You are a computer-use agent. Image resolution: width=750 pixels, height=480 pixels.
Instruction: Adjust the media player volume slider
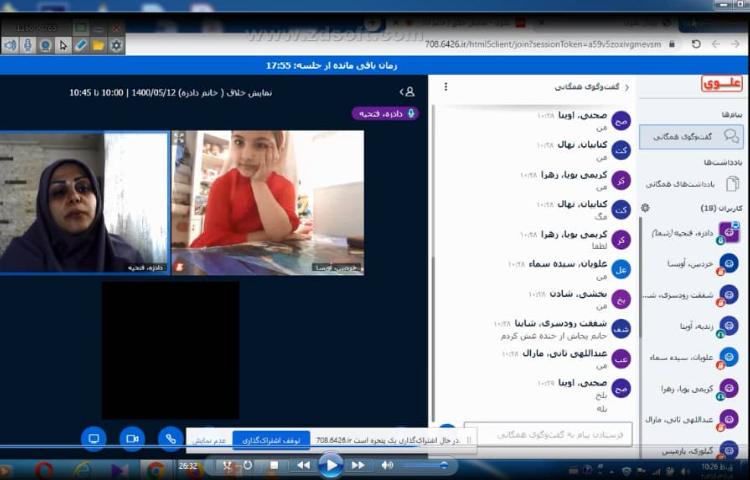[423, 465]
